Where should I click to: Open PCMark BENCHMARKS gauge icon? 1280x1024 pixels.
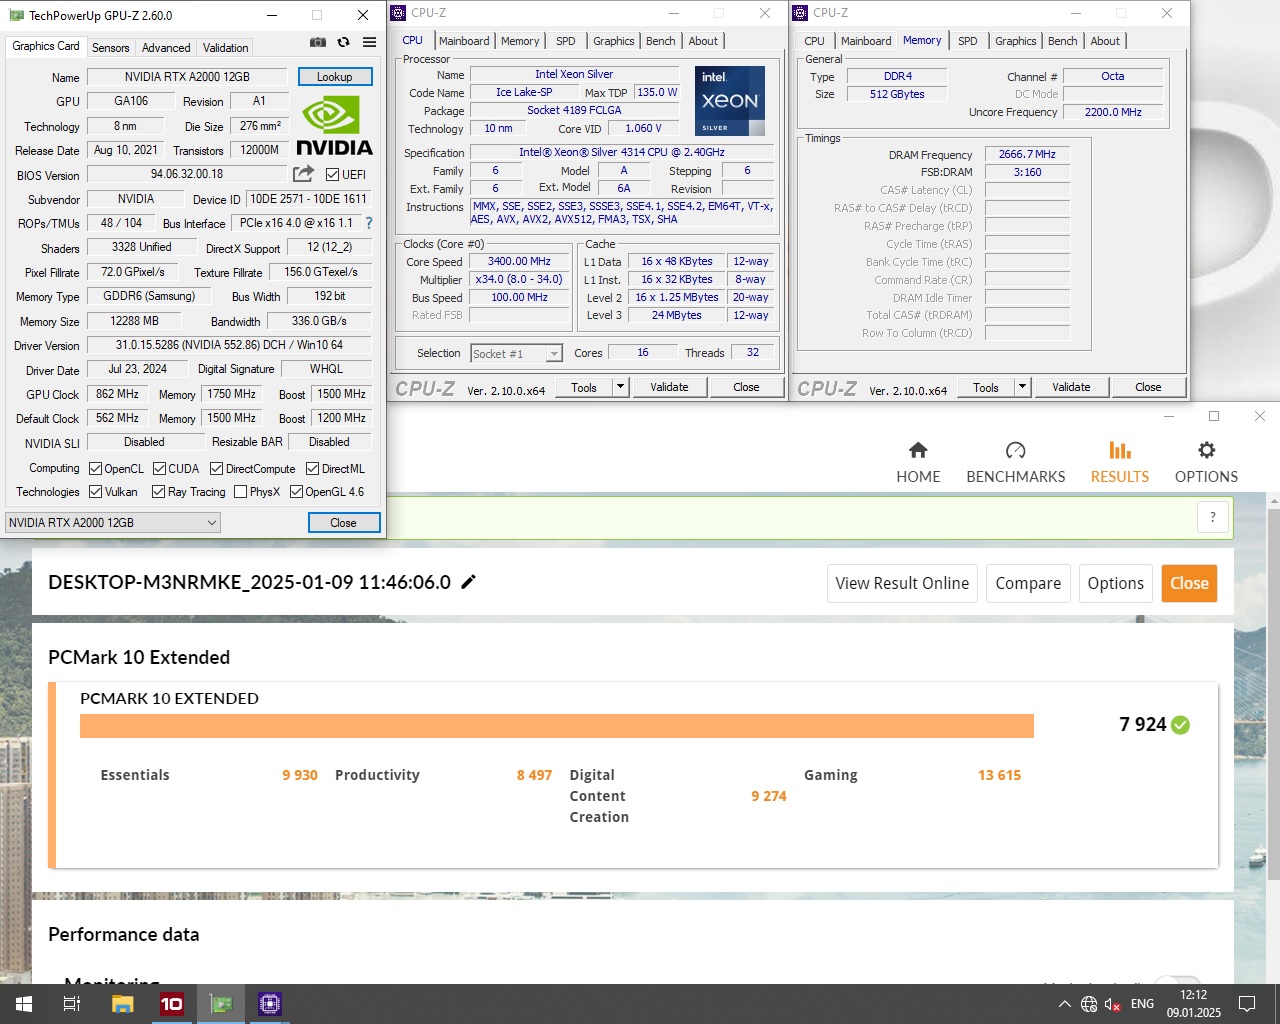point(1015,450)
